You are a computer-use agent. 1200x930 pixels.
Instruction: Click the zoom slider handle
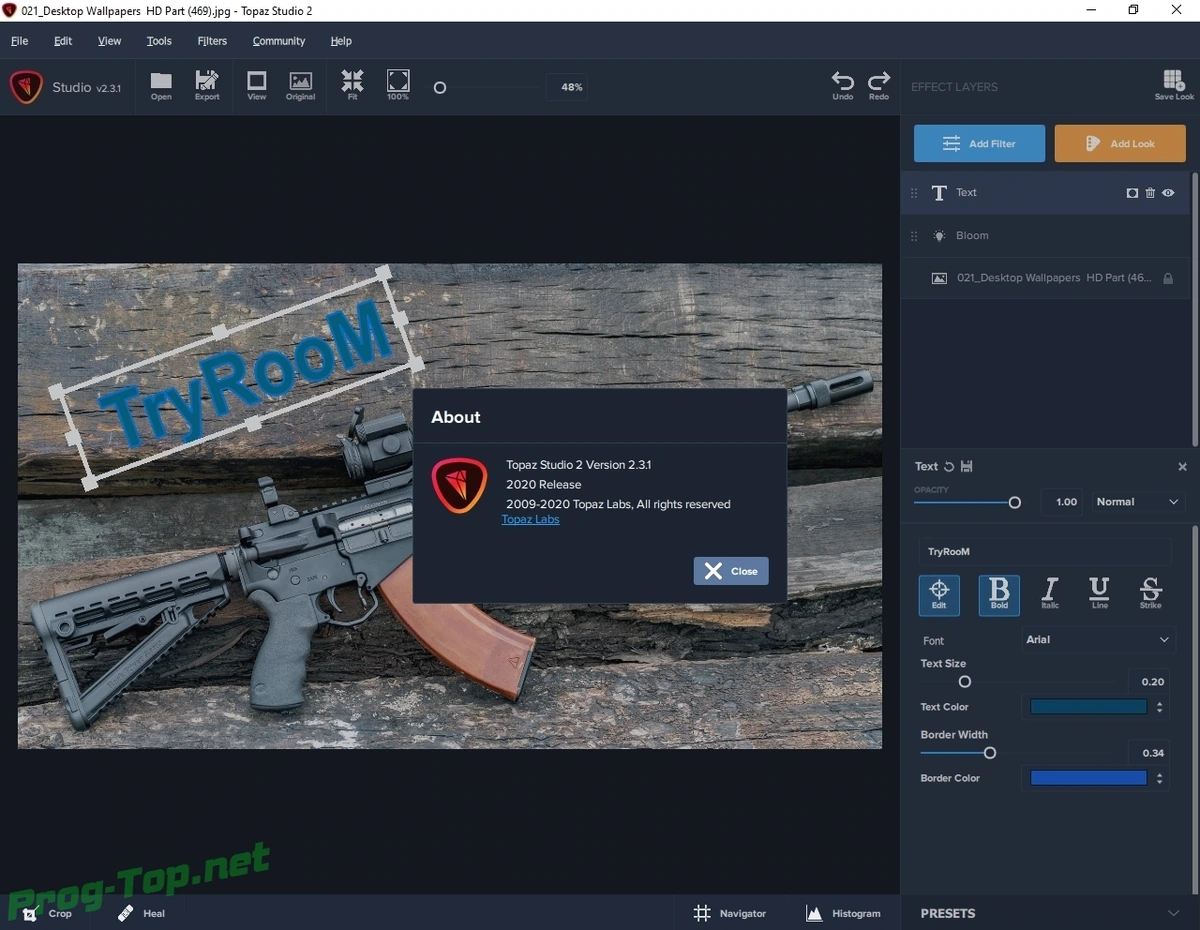tap(440, 88)
